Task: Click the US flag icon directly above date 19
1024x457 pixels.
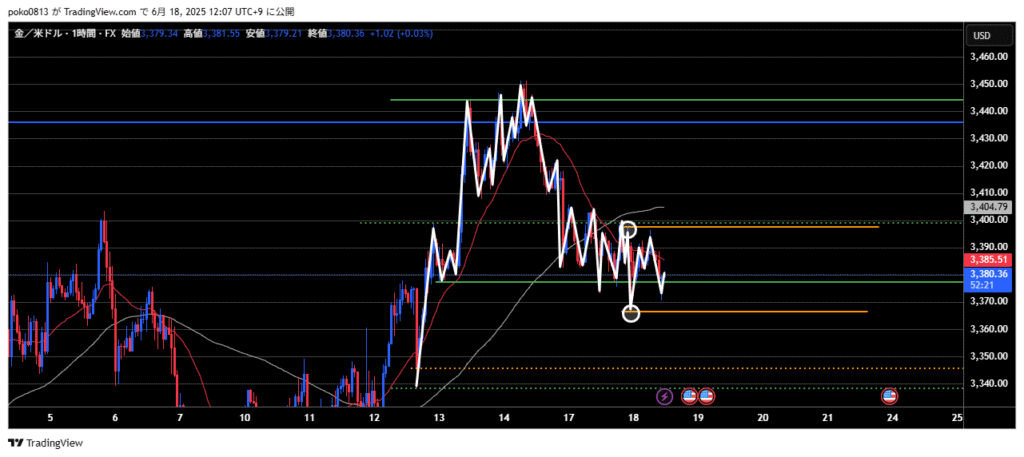Action: coord(706,397)
